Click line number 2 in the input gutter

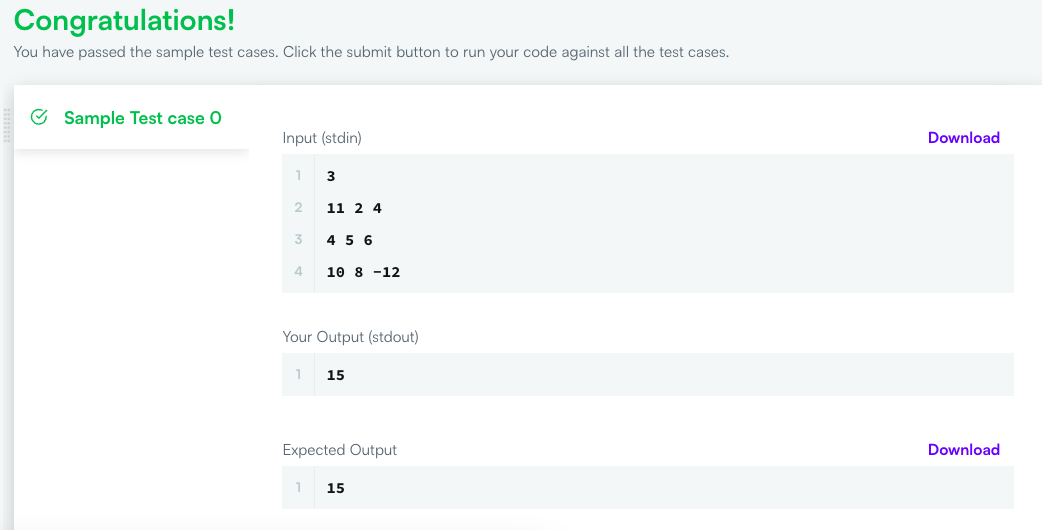point(298,207)
